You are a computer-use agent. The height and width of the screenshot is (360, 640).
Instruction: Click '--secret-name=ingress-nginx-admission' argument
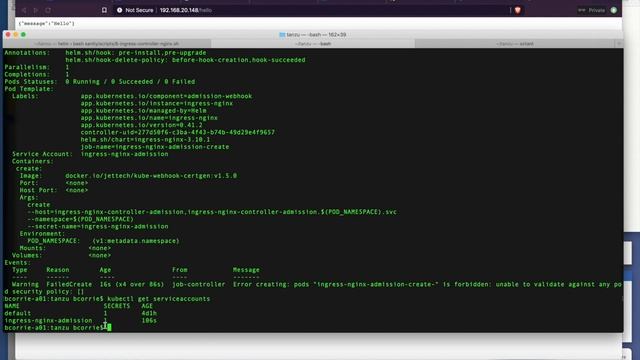[x=98, y=227]
